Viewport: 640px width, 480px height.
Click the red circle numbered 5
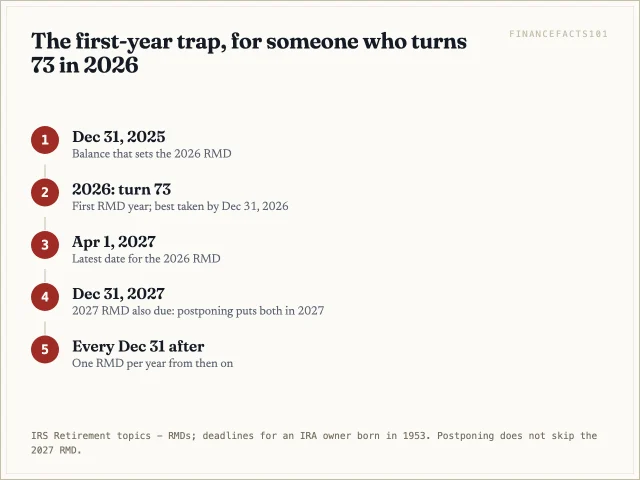tap(45, 349)
